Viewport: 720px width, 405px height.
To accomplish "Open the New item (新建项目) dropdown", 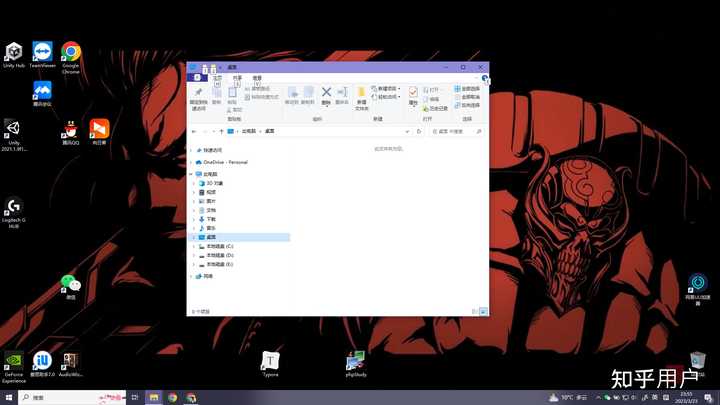I will (x=386, y=89).
